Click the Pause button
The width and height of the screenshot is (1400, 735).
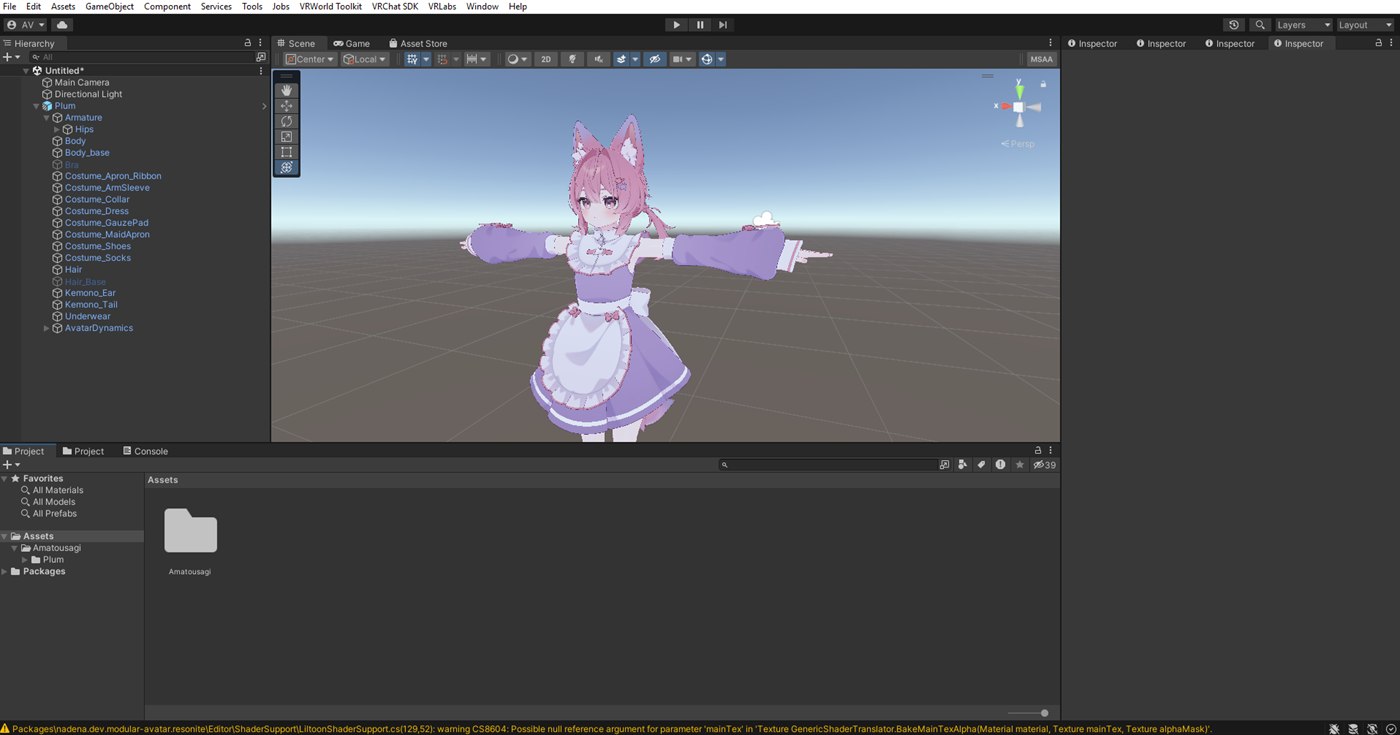click(700, 25)
